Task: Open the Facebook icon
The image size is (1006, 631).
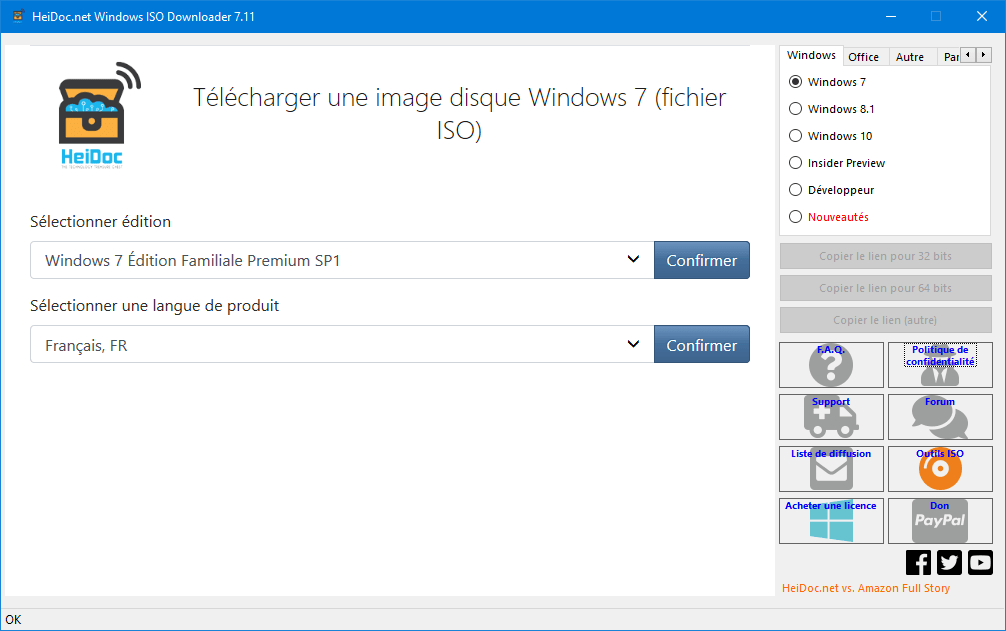Action: coord(918,562)
